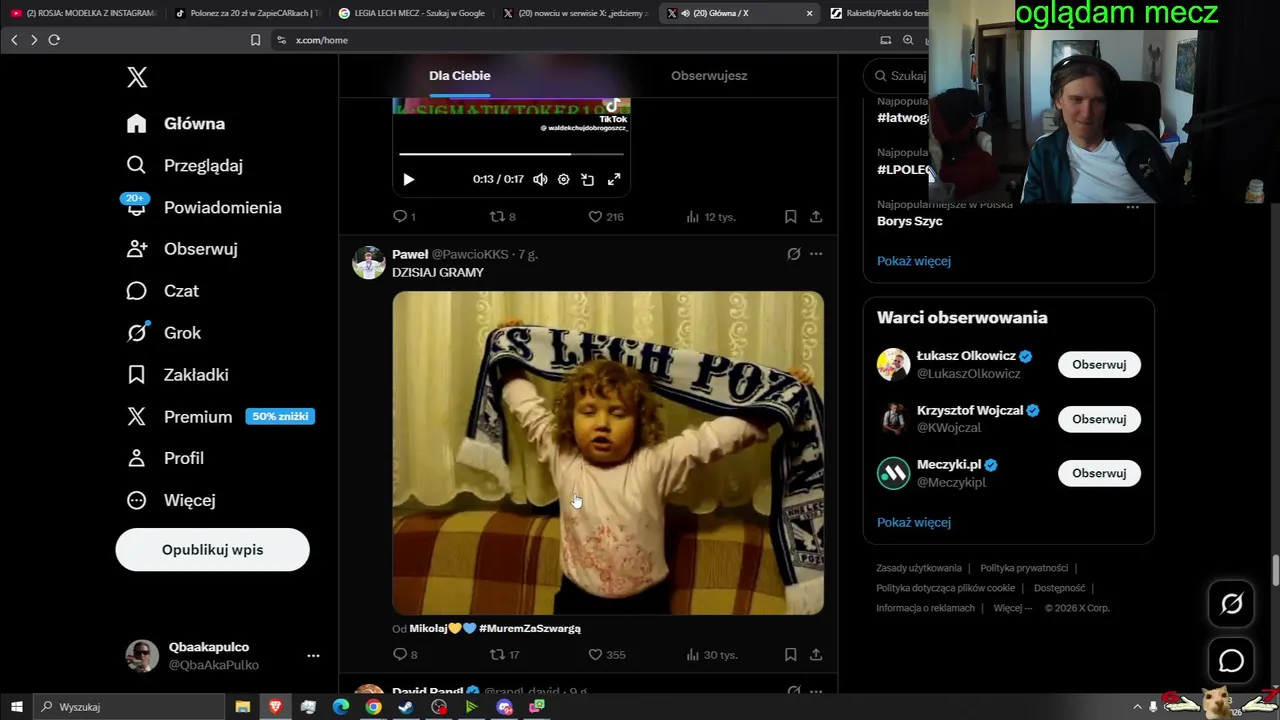Expand Więcej menu in sidebar
The width and height of the screenshot is (1280, 720).
click(171, 500)
